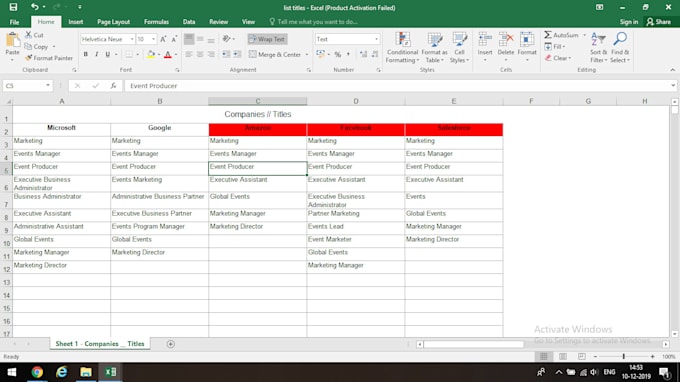Switch to the Page Layout tab
The image size is (680, 382).
[x=114, y=22]
